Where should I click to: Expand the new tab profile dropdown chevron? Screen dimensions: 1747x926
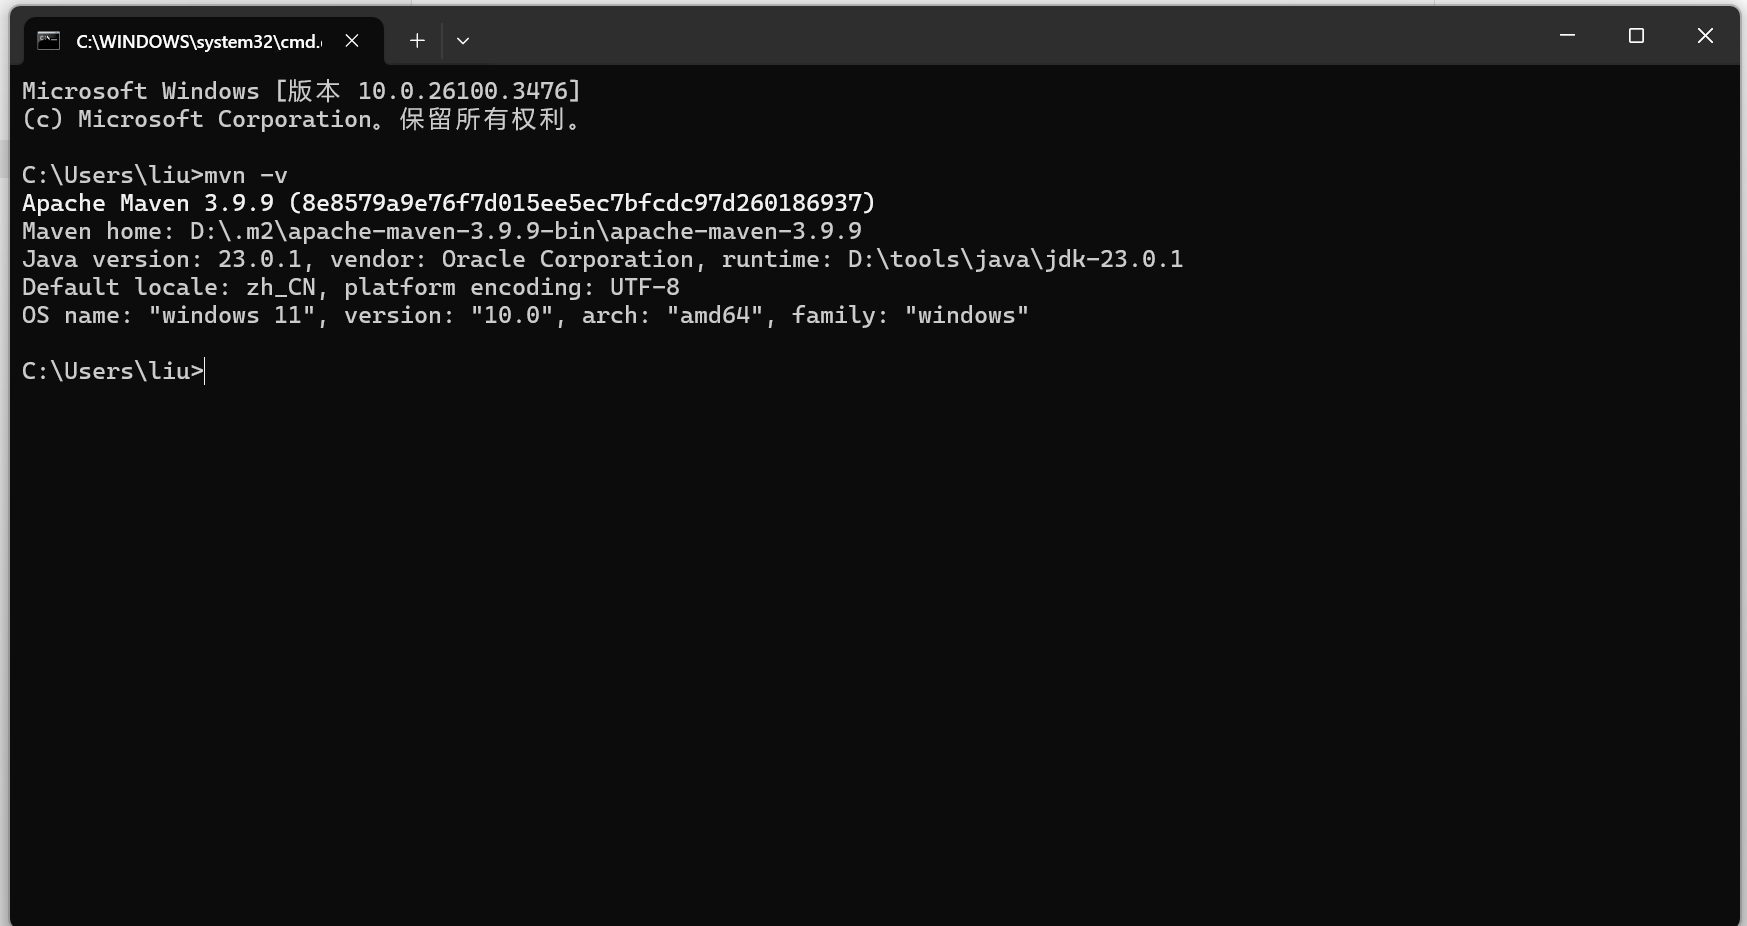[463, 41]
